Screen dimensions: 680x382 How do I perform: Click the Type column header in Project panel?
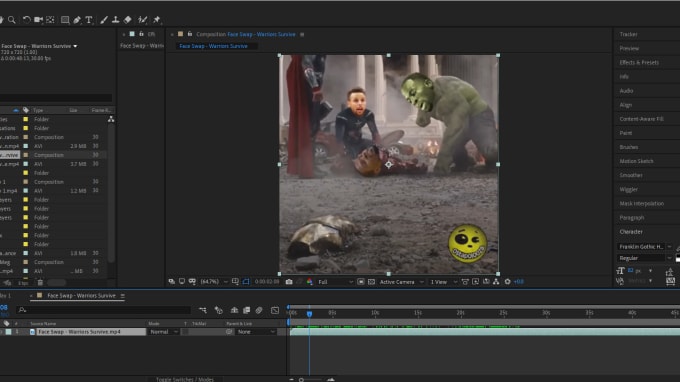[38, 110]
